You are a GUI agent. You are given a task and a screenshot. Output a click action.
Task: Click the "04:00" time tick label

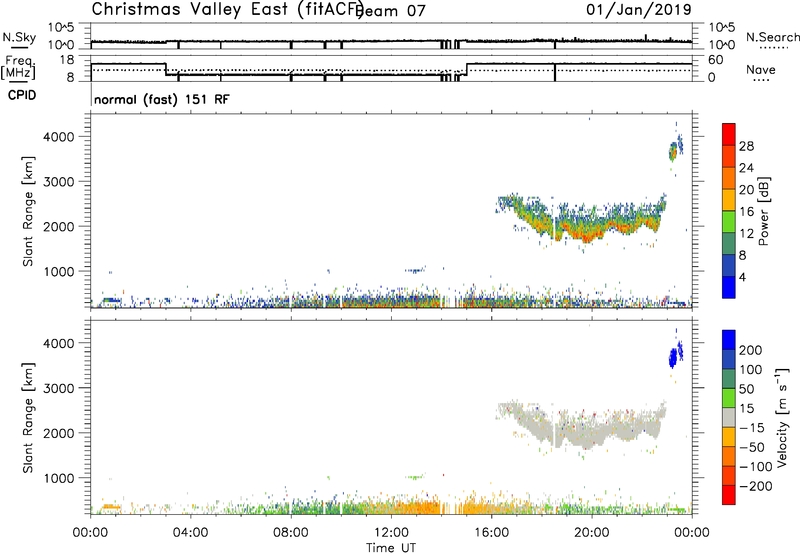point(190,533)
